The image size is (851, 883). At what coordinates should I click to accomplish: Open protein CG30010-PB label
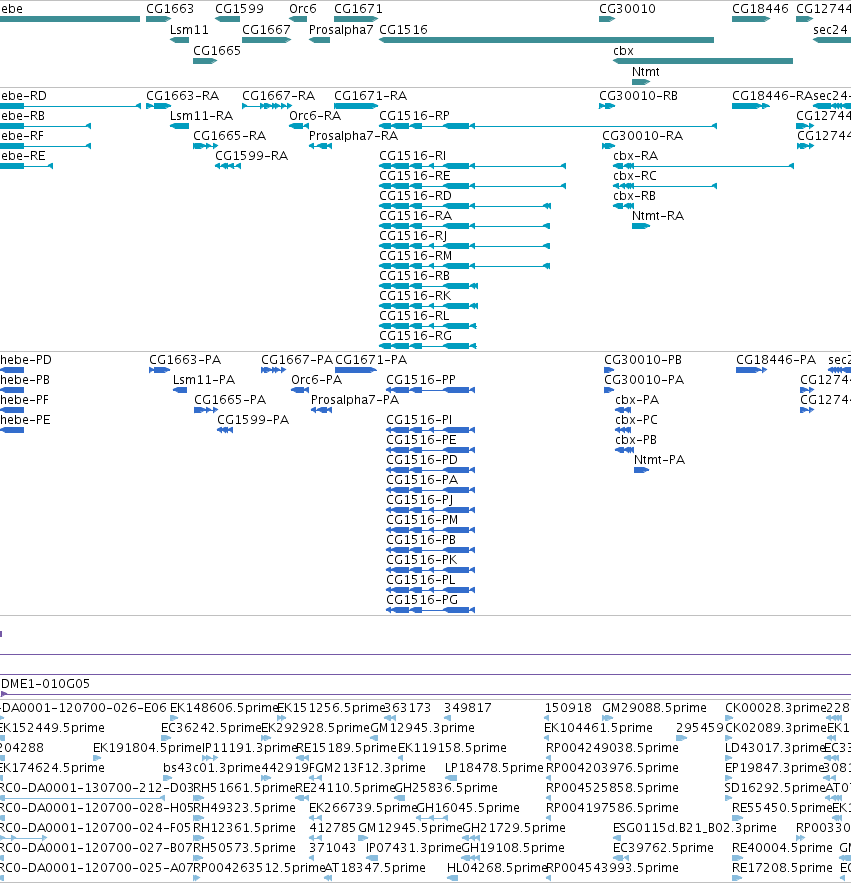click(x=643, y=360)
